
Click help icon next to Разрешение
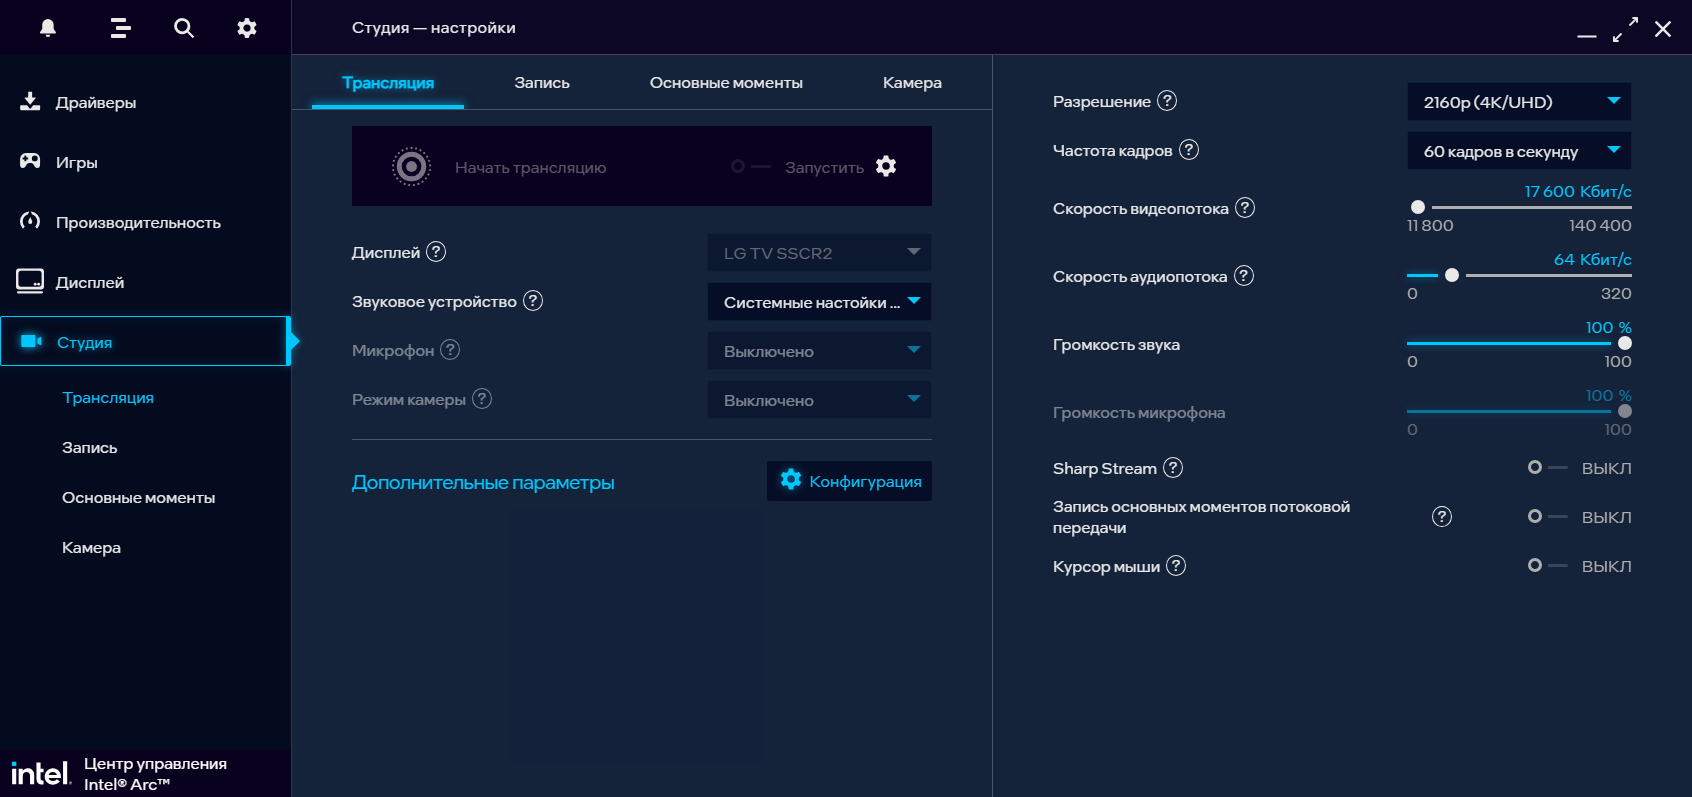click(x=1167, y=101)
